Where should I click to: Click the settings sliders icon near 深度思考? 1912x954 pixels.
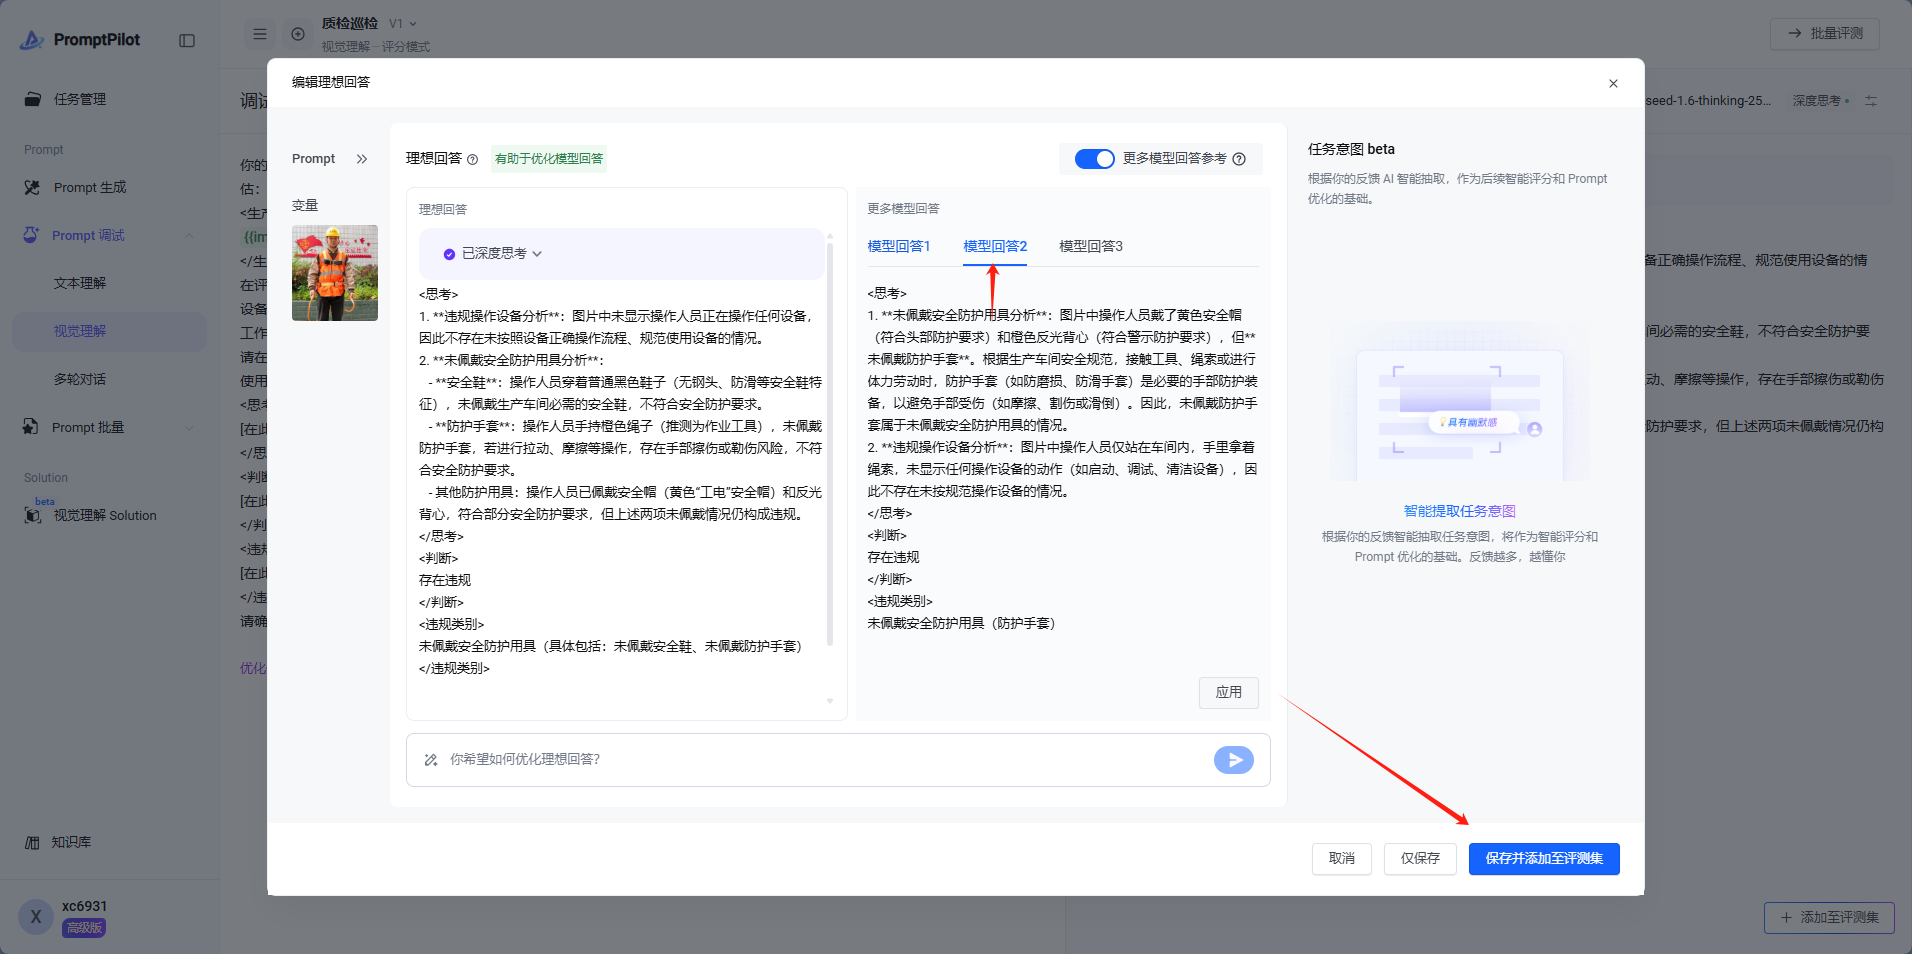tap(1871, 101)
